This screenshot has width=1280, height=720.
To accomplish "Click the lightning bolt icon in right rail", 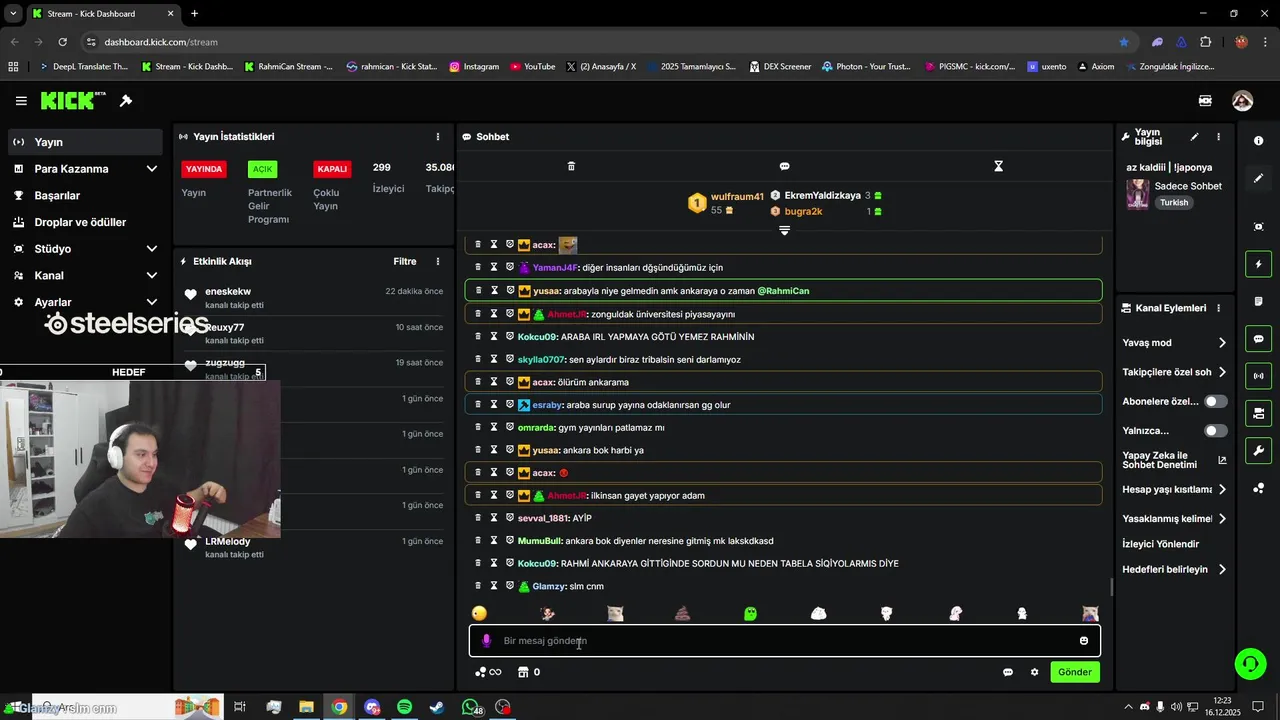I will 1258,265.
